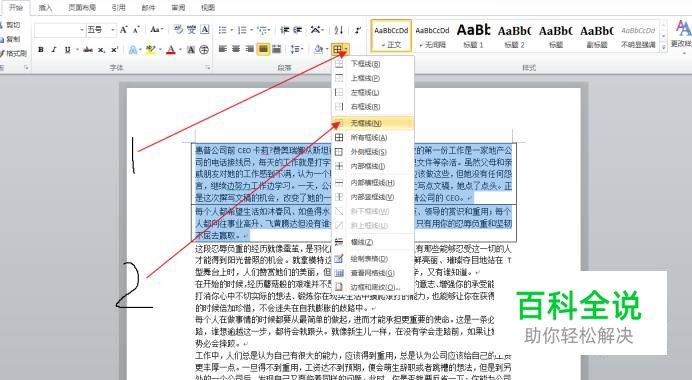Click the Enclose Characters icon
Screen dimensions: 692x380
point(204,49)
